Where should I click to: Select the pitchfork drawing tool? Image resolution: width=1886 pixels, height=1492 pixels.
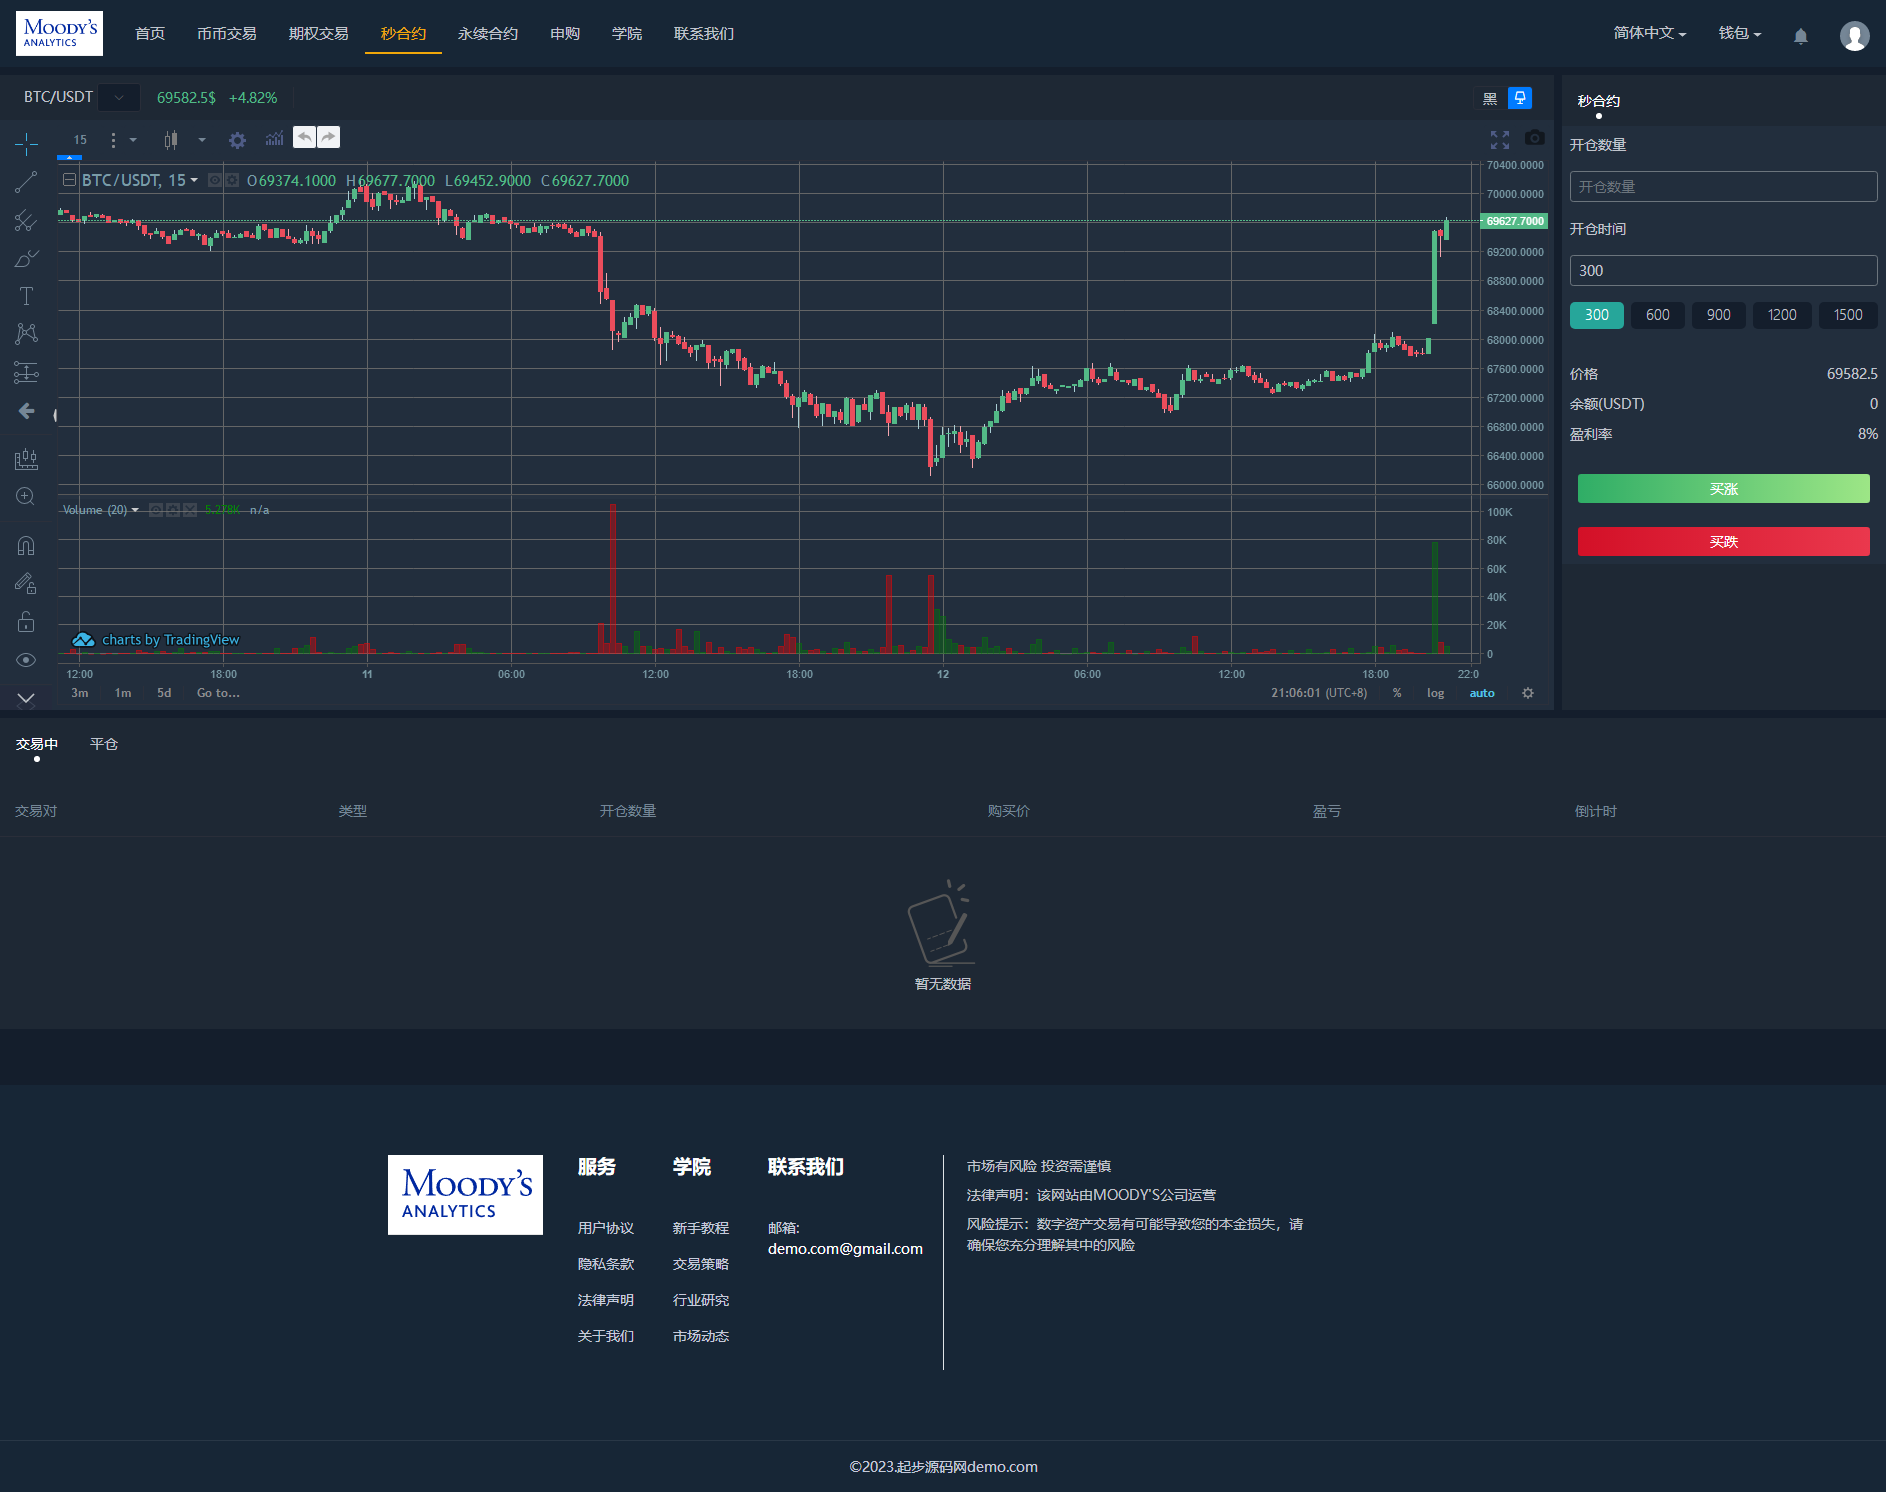[x=26, y=220]
